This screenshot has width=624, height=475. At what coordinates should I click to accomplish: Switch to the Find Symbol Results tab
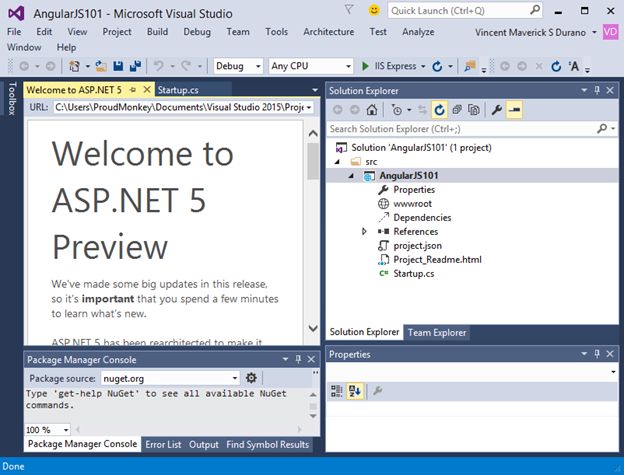[267, 444]
